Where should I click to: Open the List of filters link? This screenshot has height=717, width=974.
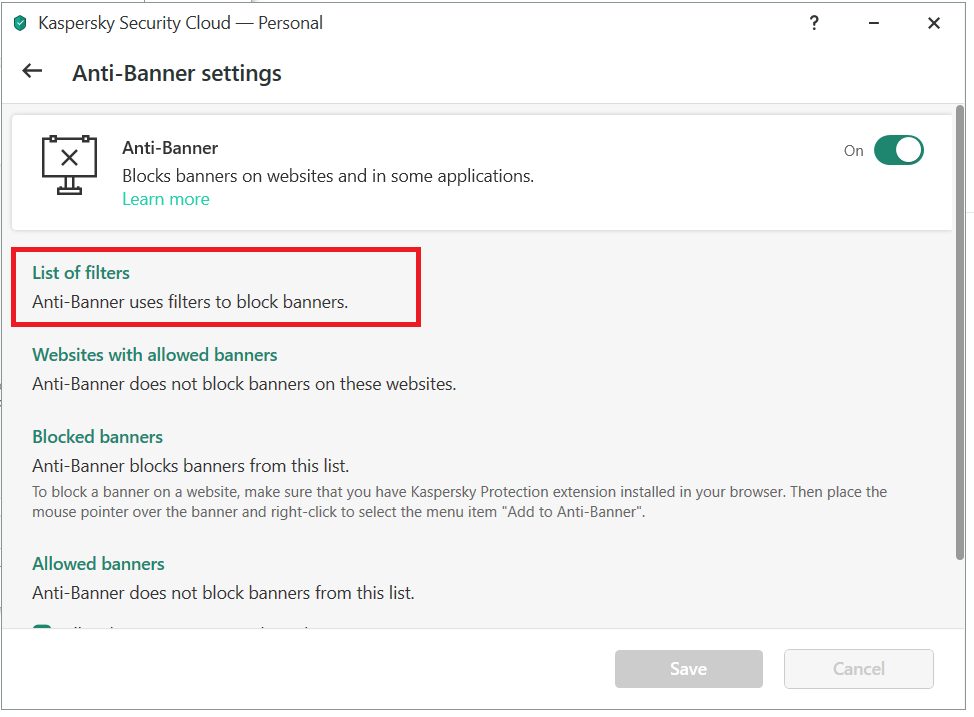81,273
